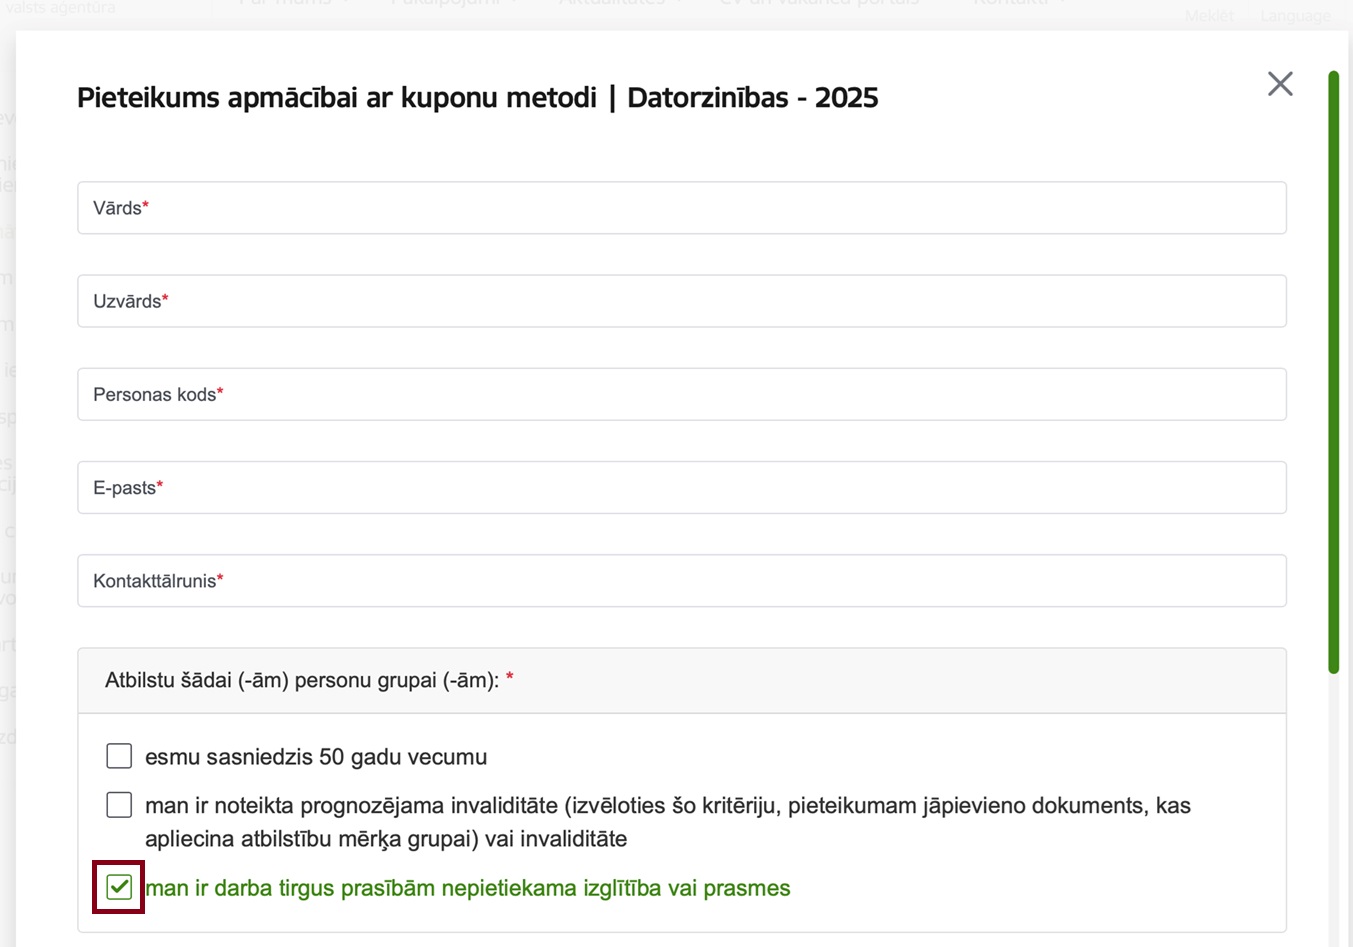This screenshot has width=1353, height=947.
Task: Activate the Kontakttālrunis input box
Action: pos(682,581)
